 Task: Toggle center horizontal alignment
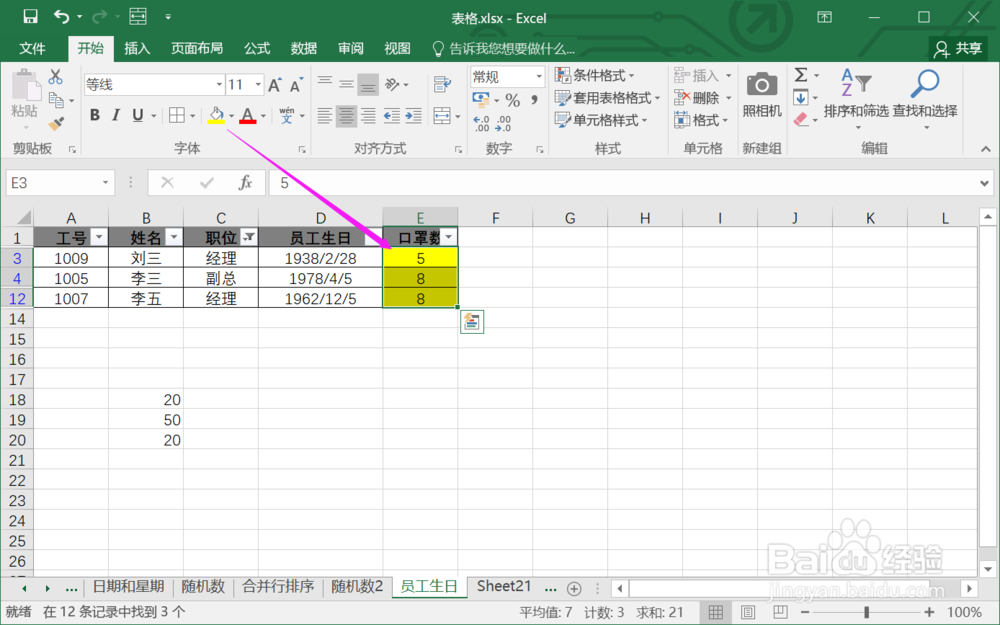point(346,116)
